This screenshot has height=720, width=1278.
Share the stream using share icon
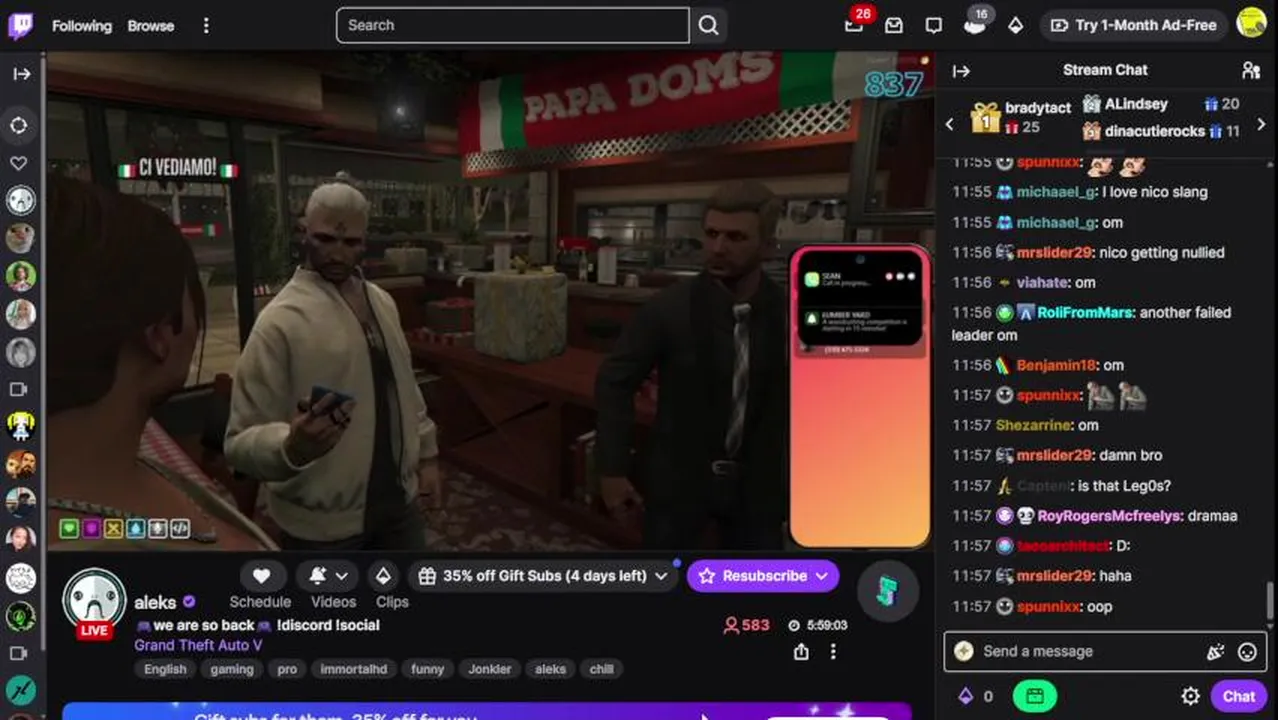[801, 652]
